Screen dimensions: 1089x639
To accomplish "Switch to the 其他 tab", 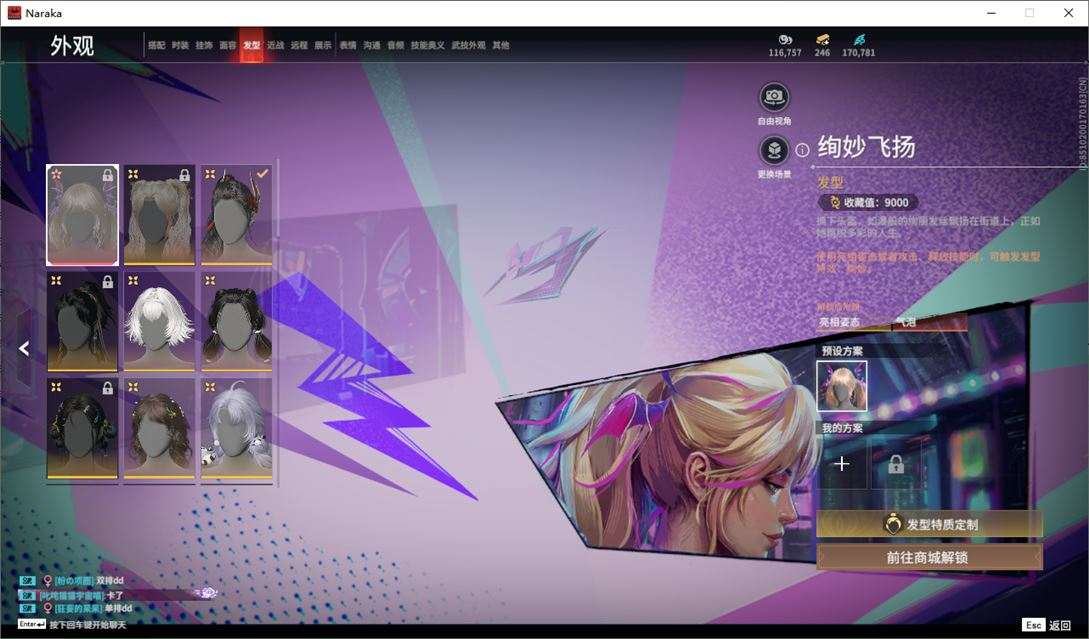I will (x=501, y=45).
